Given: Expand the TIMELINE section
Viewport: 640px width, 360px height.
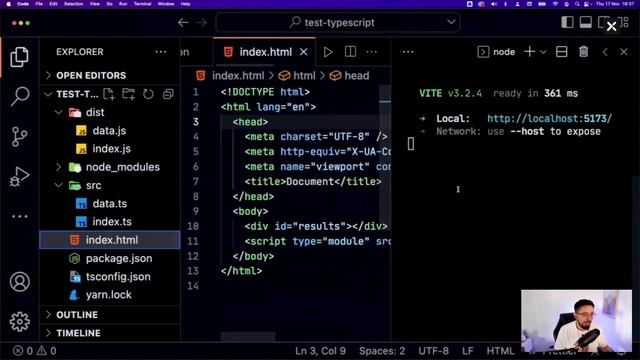Looking at the screenshot, I should tap(110, 333).
